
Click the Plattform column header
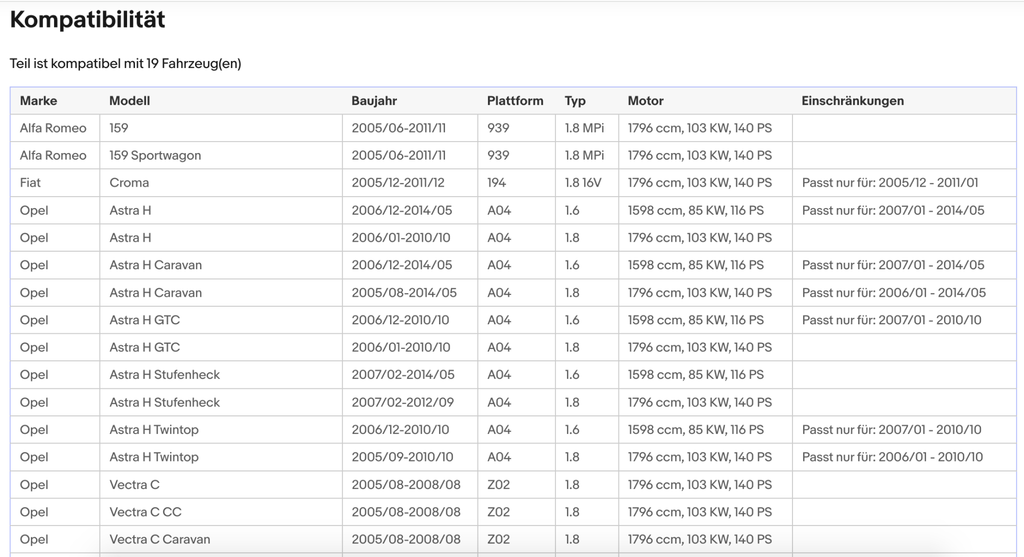[x=515, y=101]
